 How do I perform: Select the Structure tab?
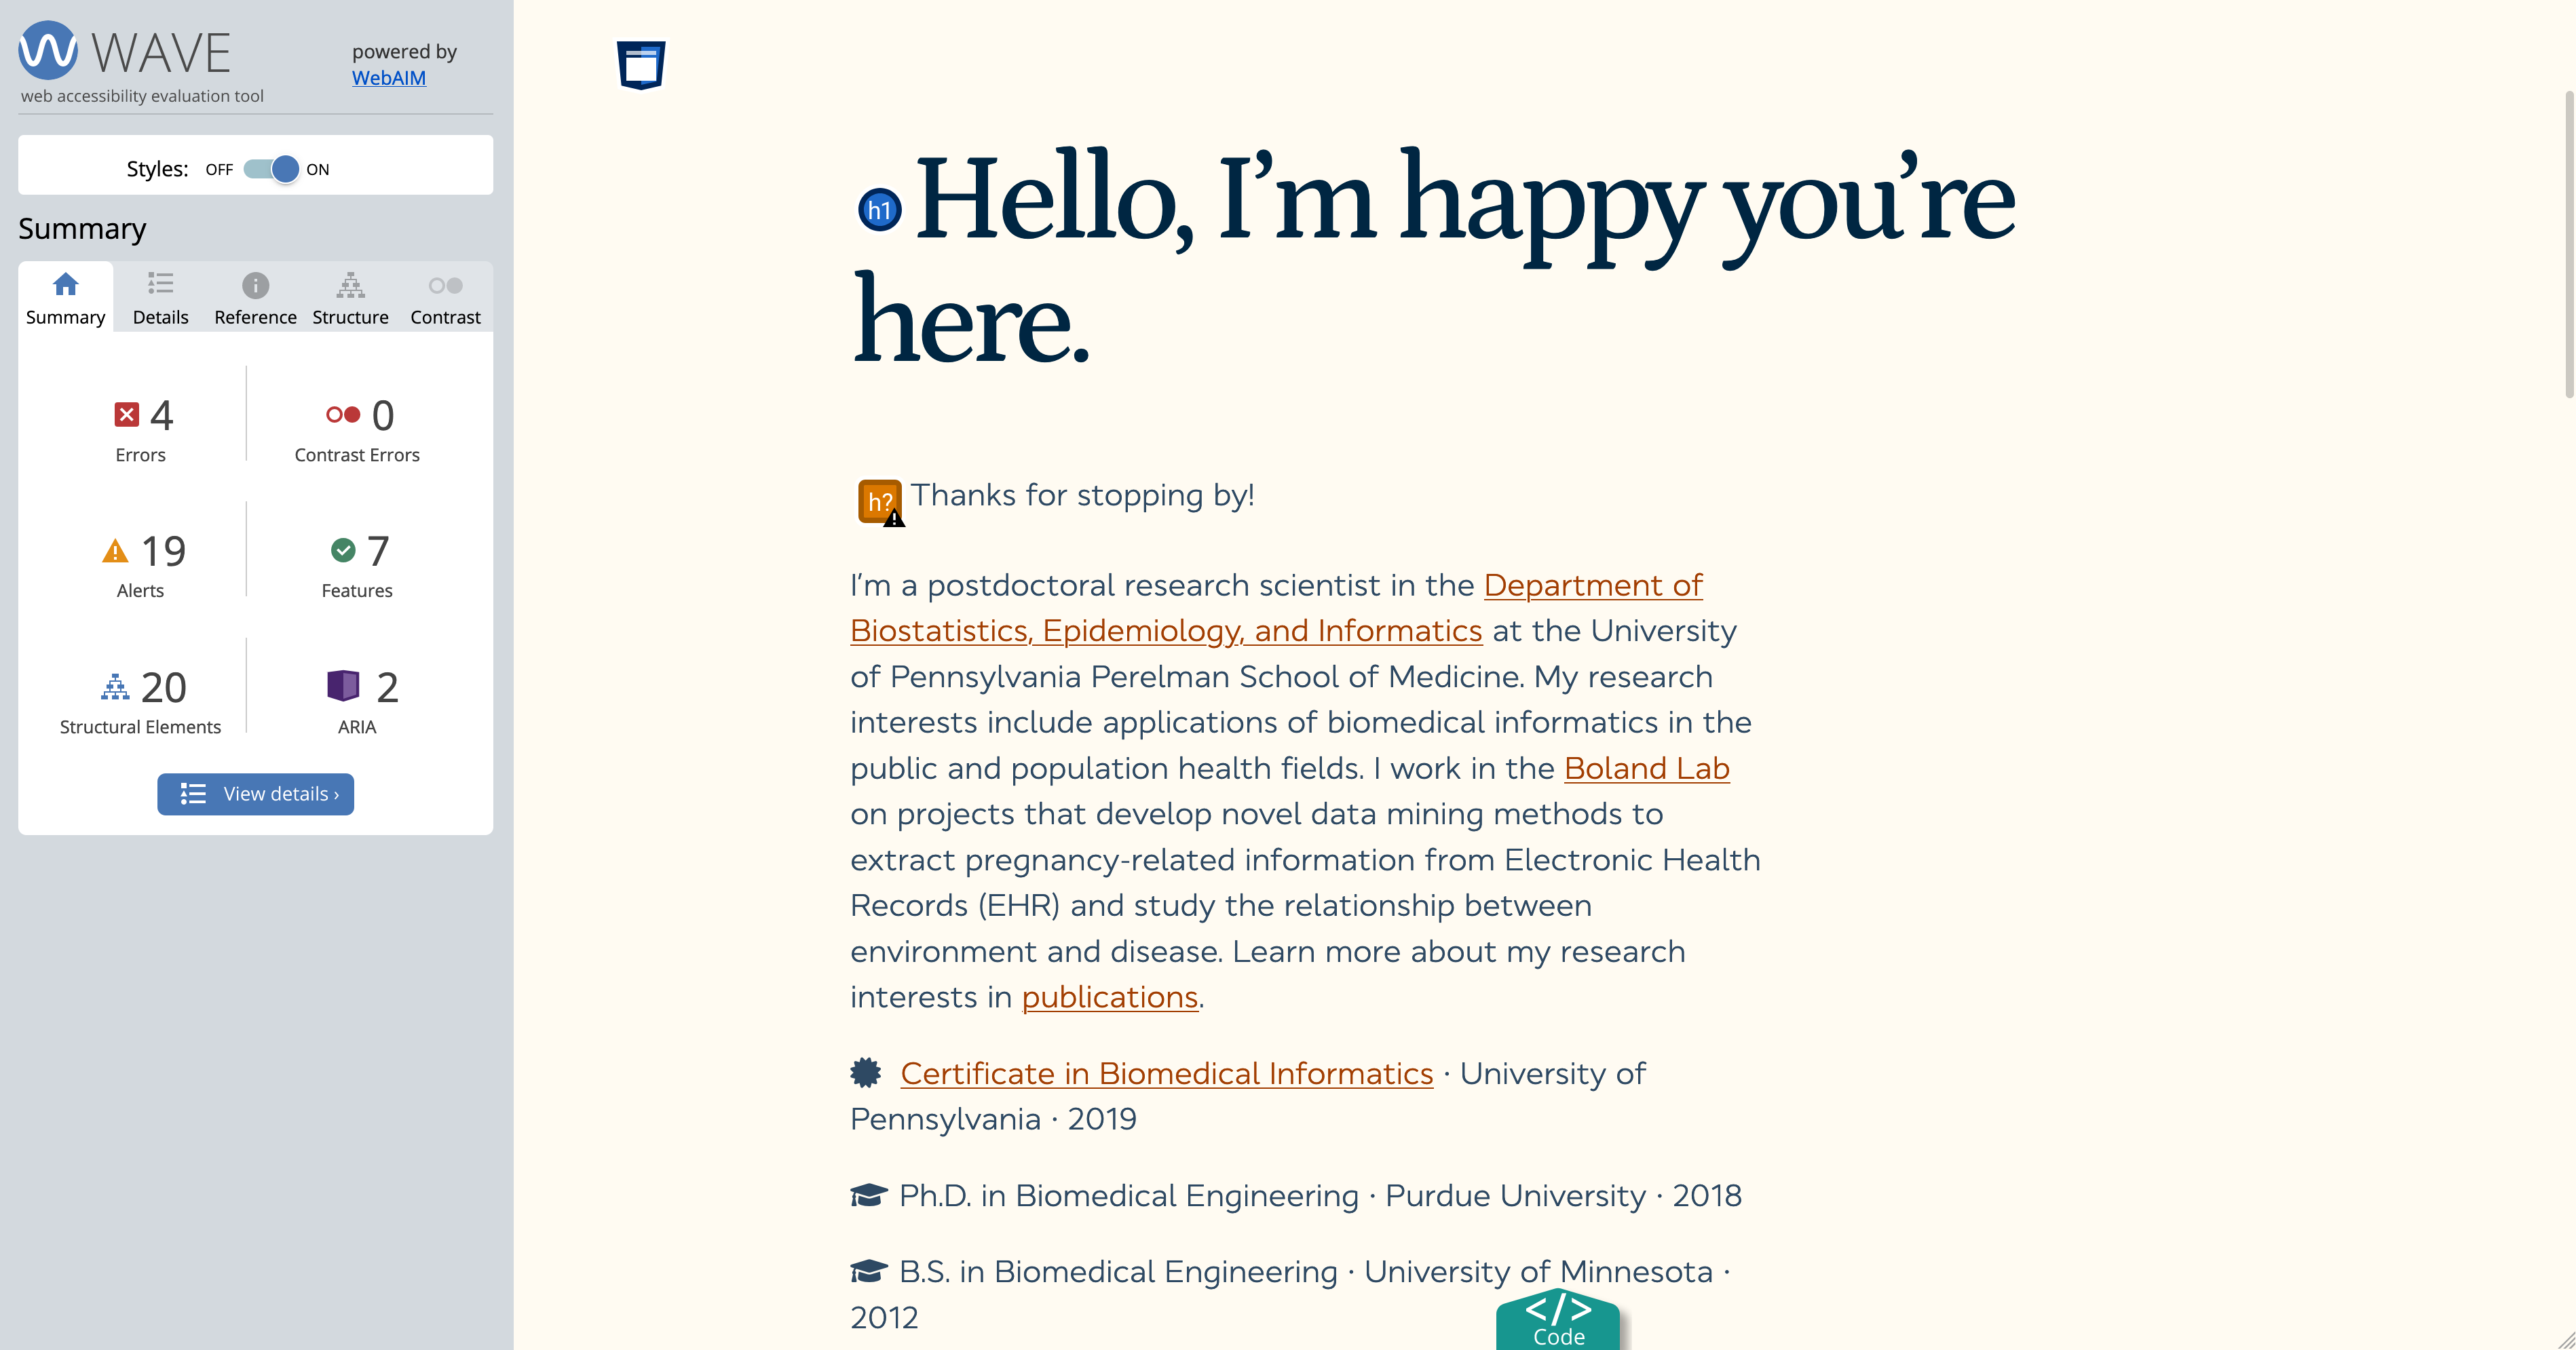click(x=350, y=298)
